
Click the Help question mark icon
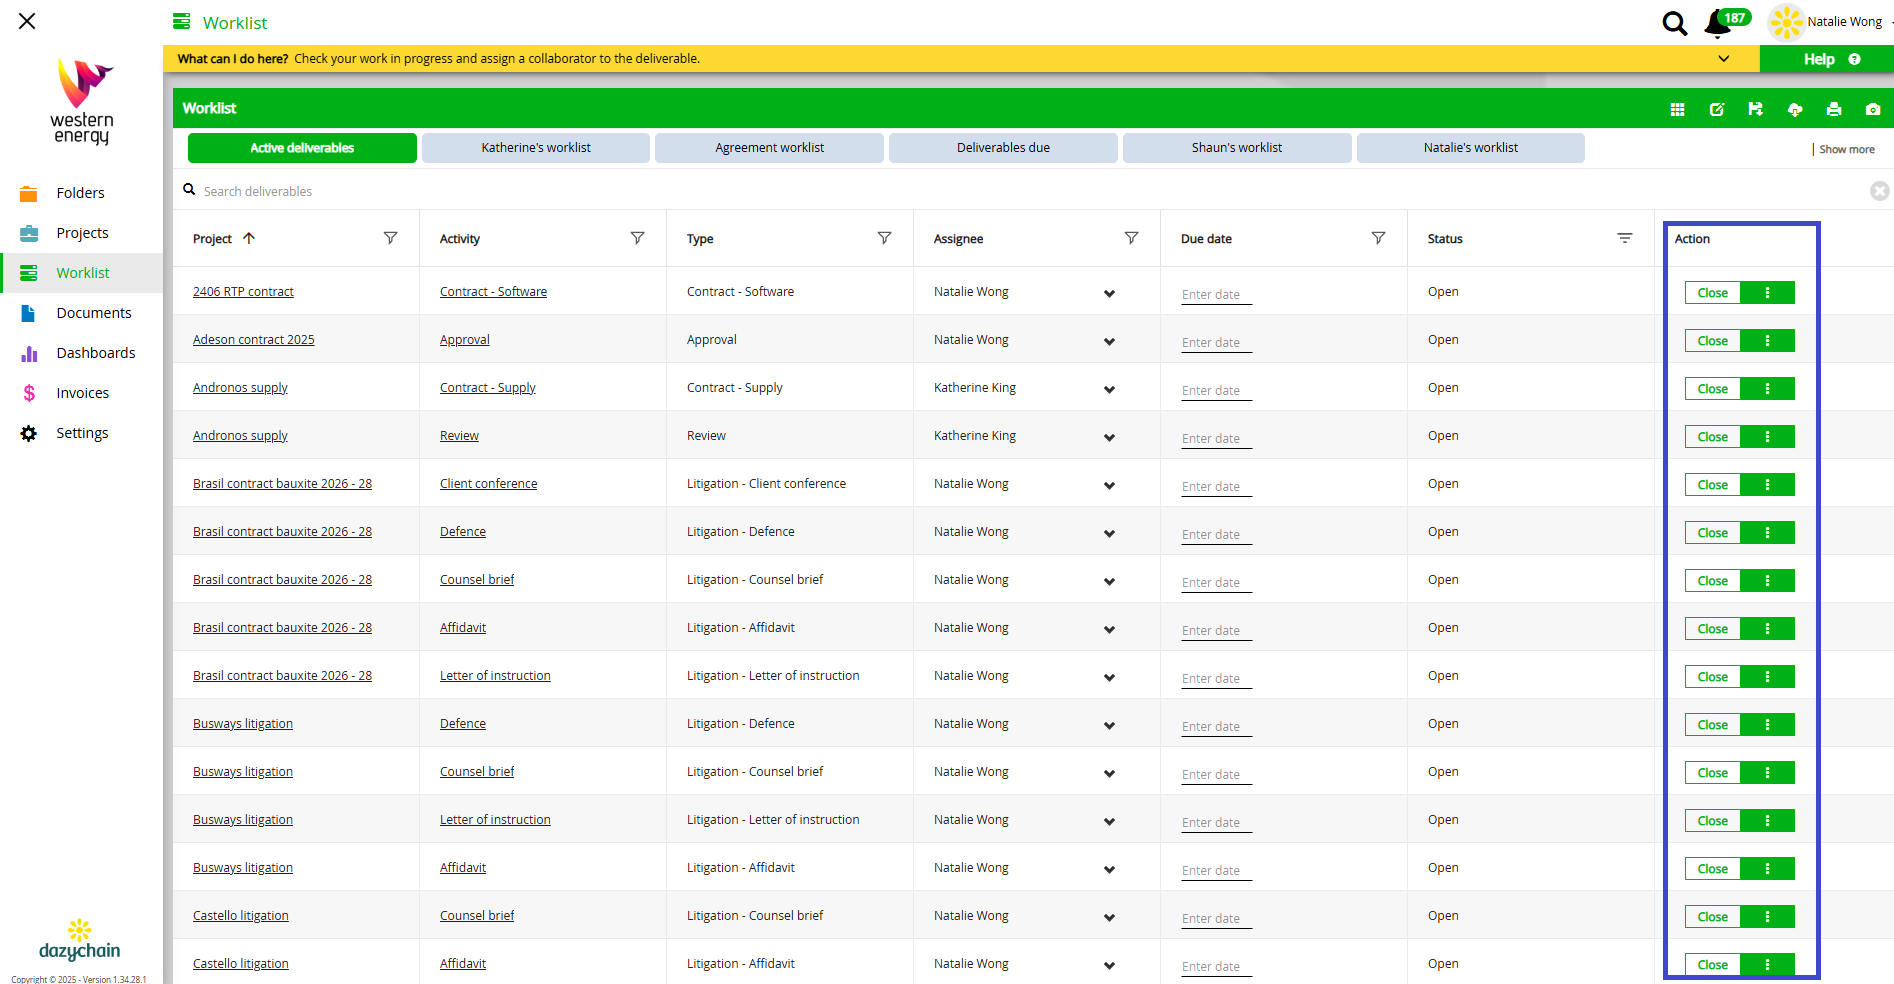click(x=1855, y=59)
